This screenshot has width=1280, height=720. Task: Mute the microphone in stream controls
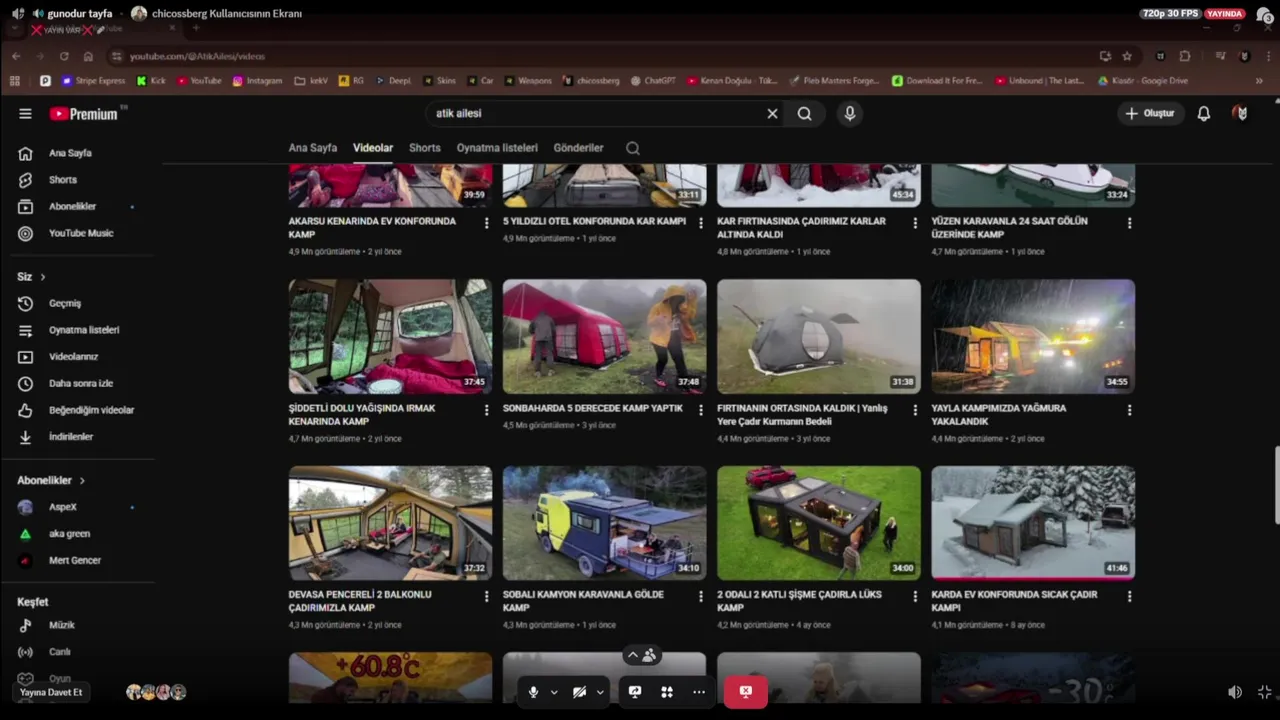pyautogui.click(x=533, y=692)
